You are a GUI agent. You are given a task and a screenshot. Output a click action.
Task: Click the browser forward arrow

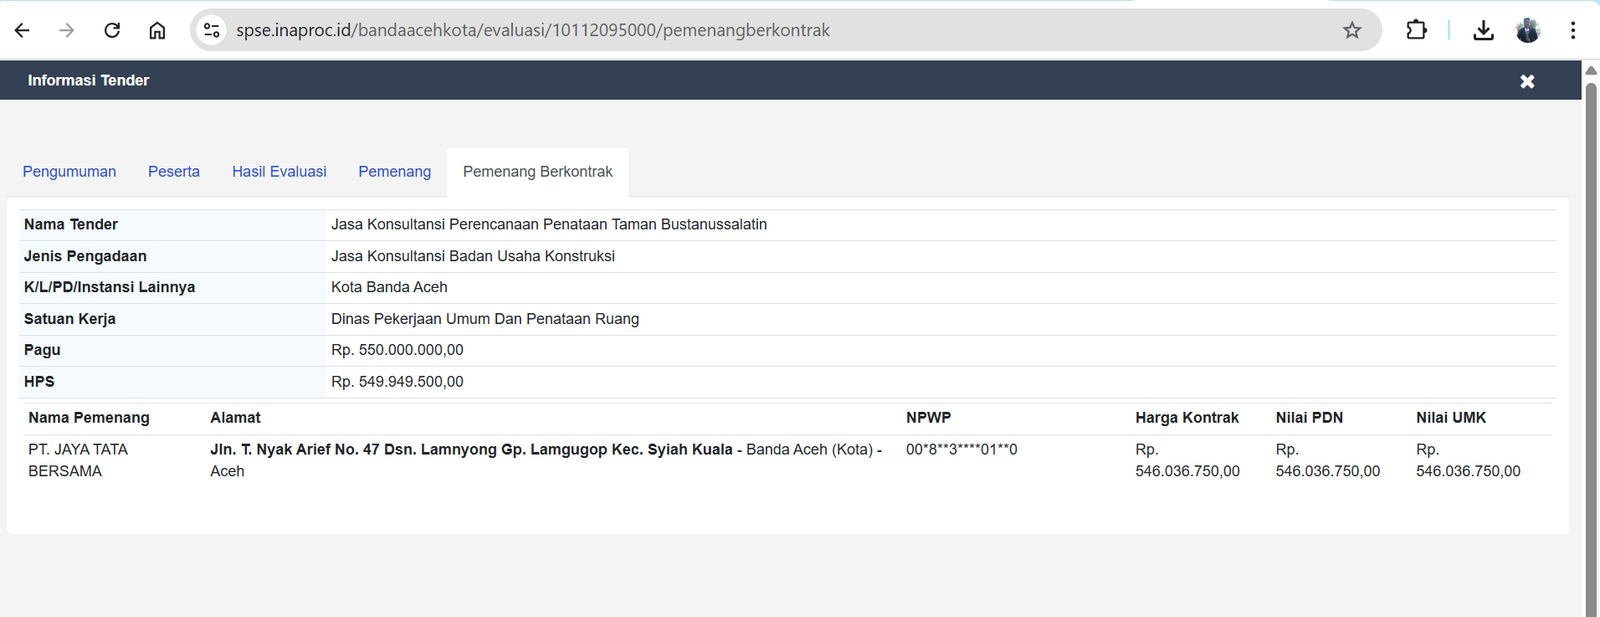[x=67, y=31]
